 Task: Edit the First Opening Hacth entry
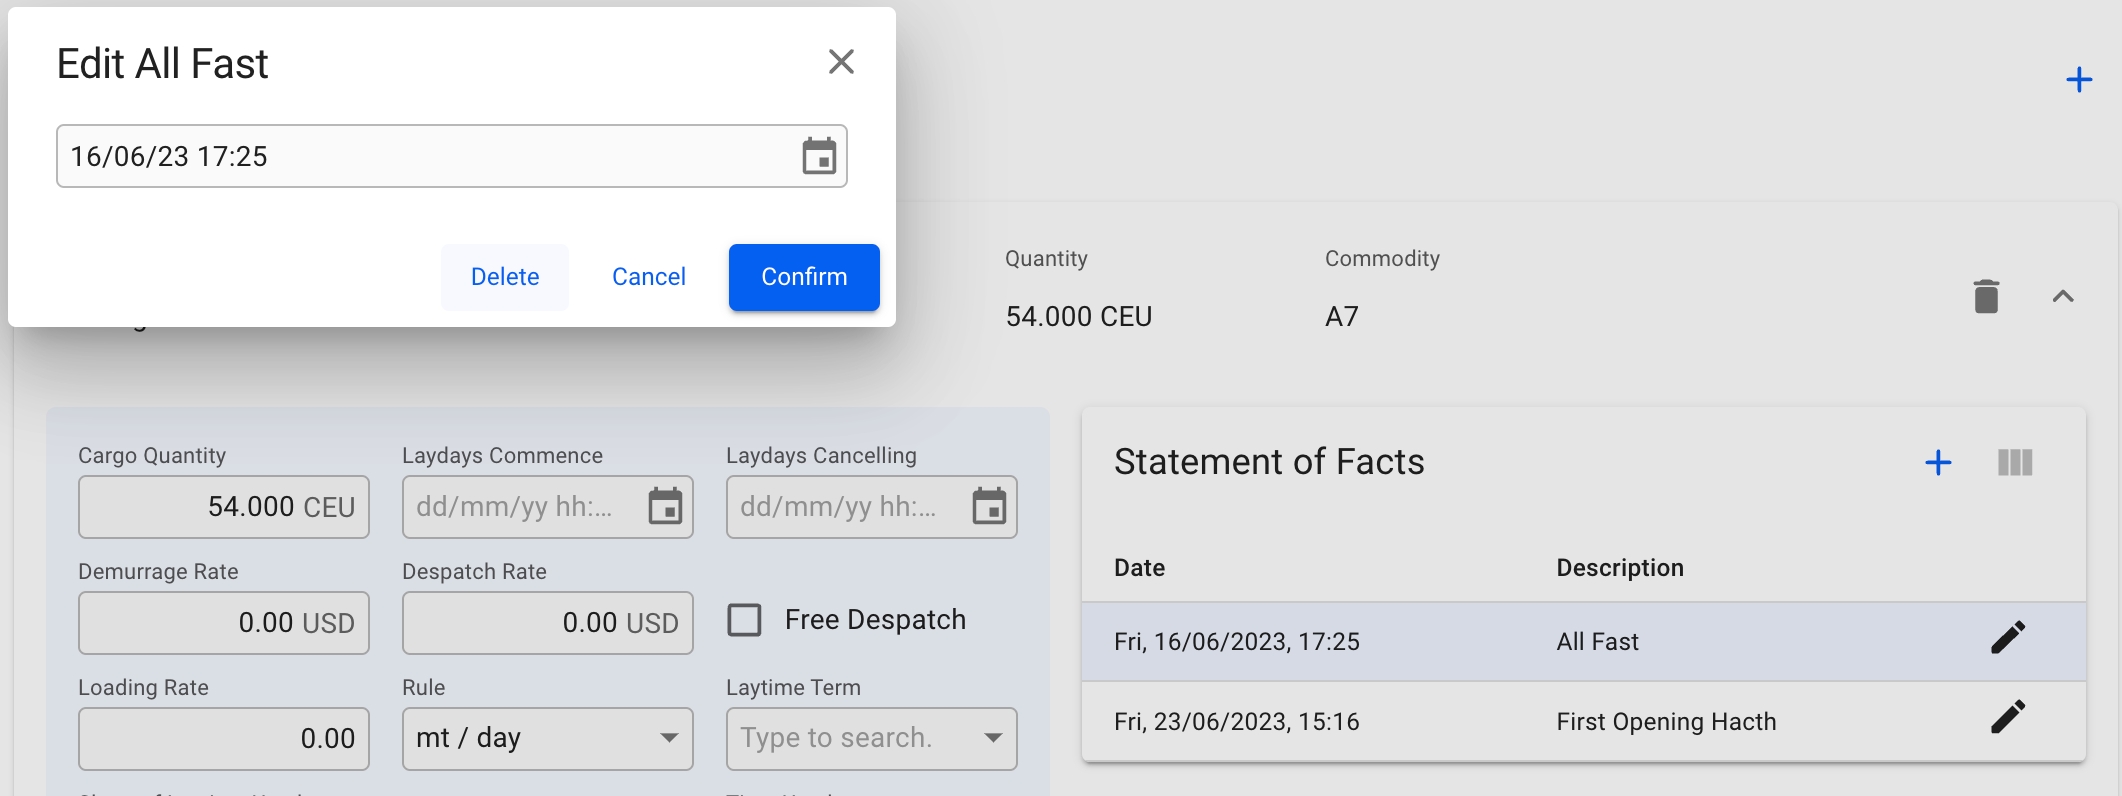point(2007,718)
